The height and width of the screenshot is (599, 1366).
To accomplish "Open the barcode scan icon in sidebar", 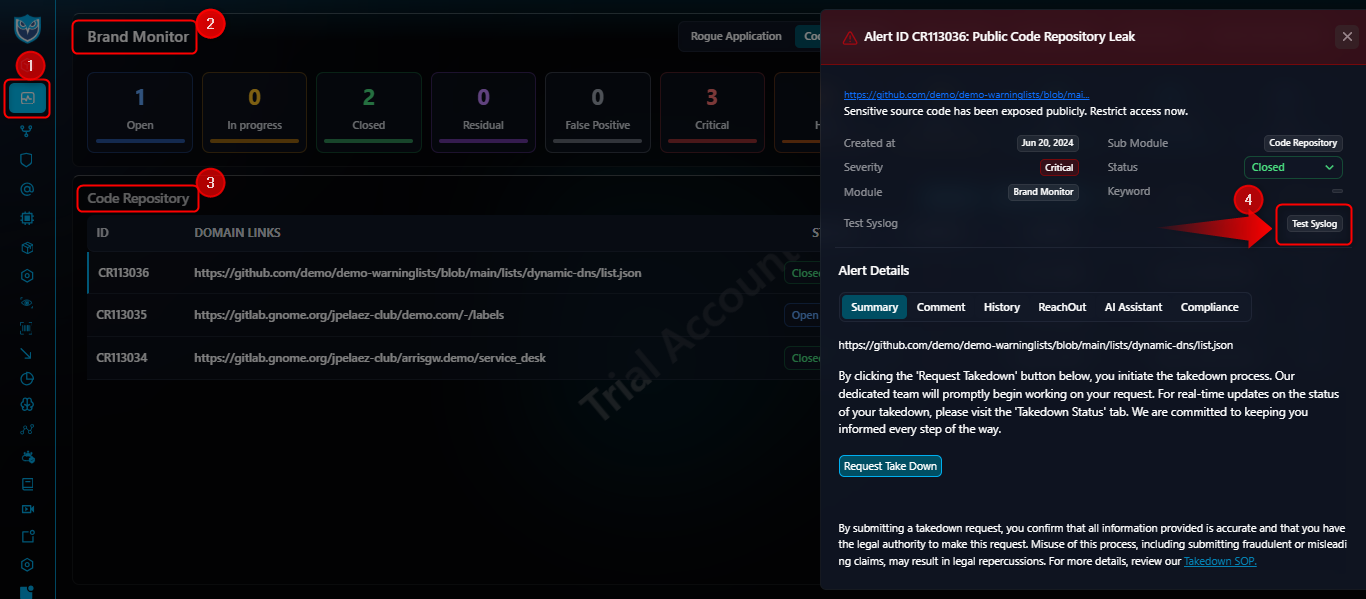I will click(27, 326).
